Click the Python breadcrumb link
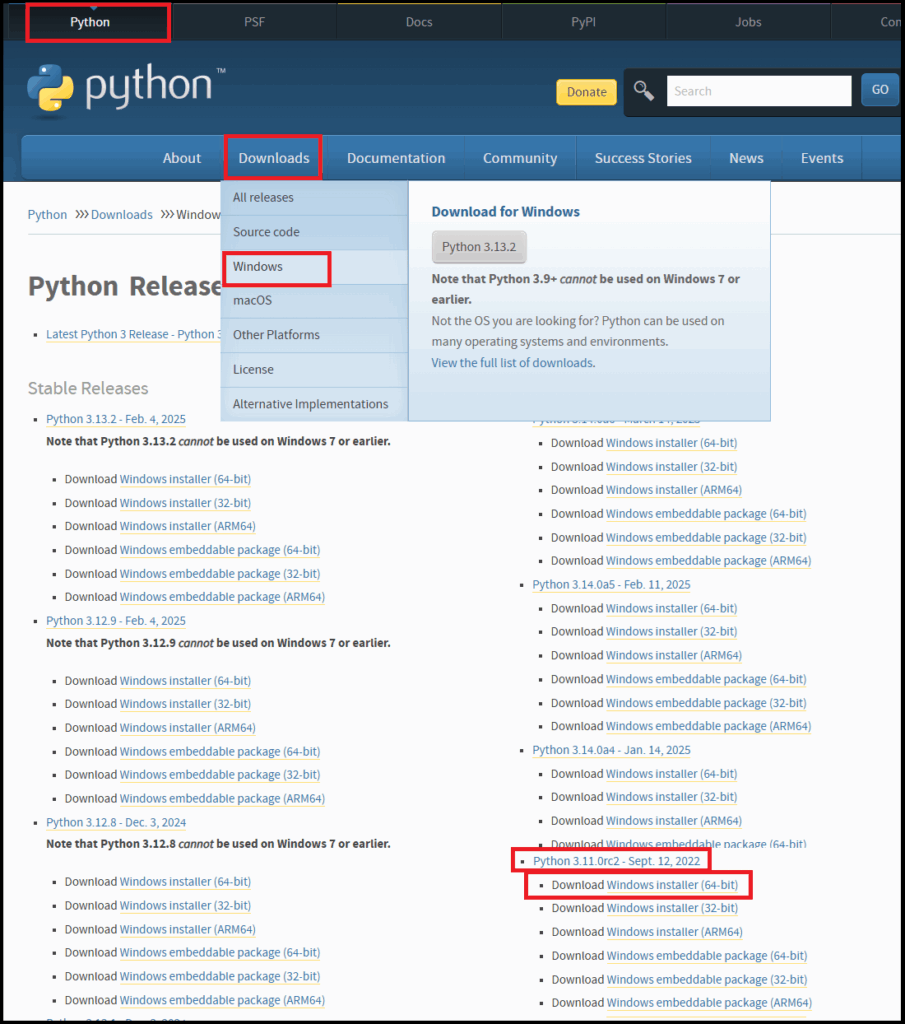This screenshot has width=905, height=1024. click(47, 215)
